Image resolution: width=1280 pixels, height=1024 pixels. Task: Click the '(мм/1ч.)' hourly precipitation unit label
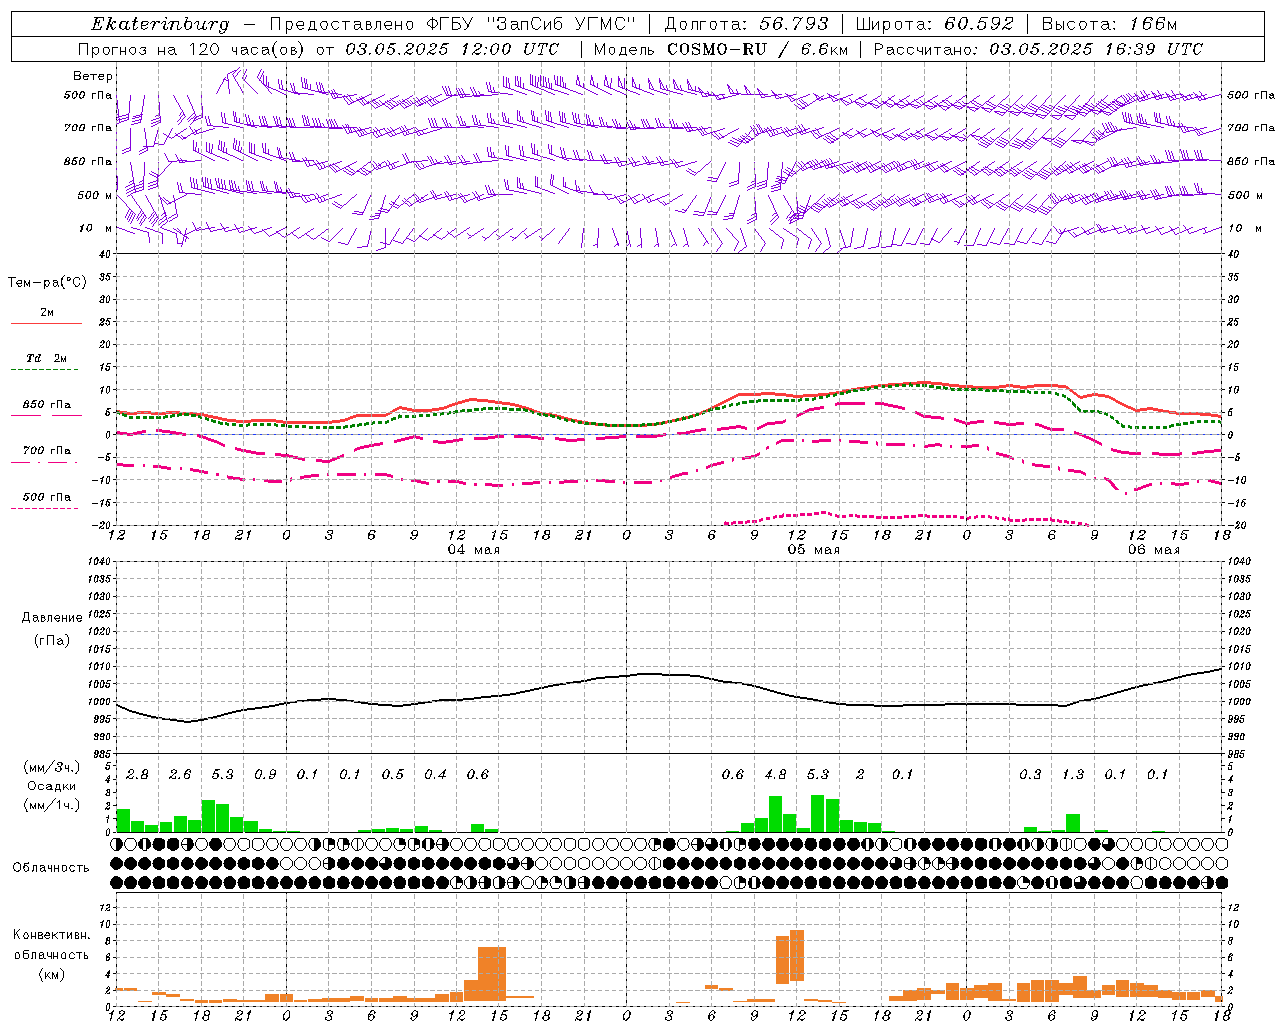click(x=52, y=805)
